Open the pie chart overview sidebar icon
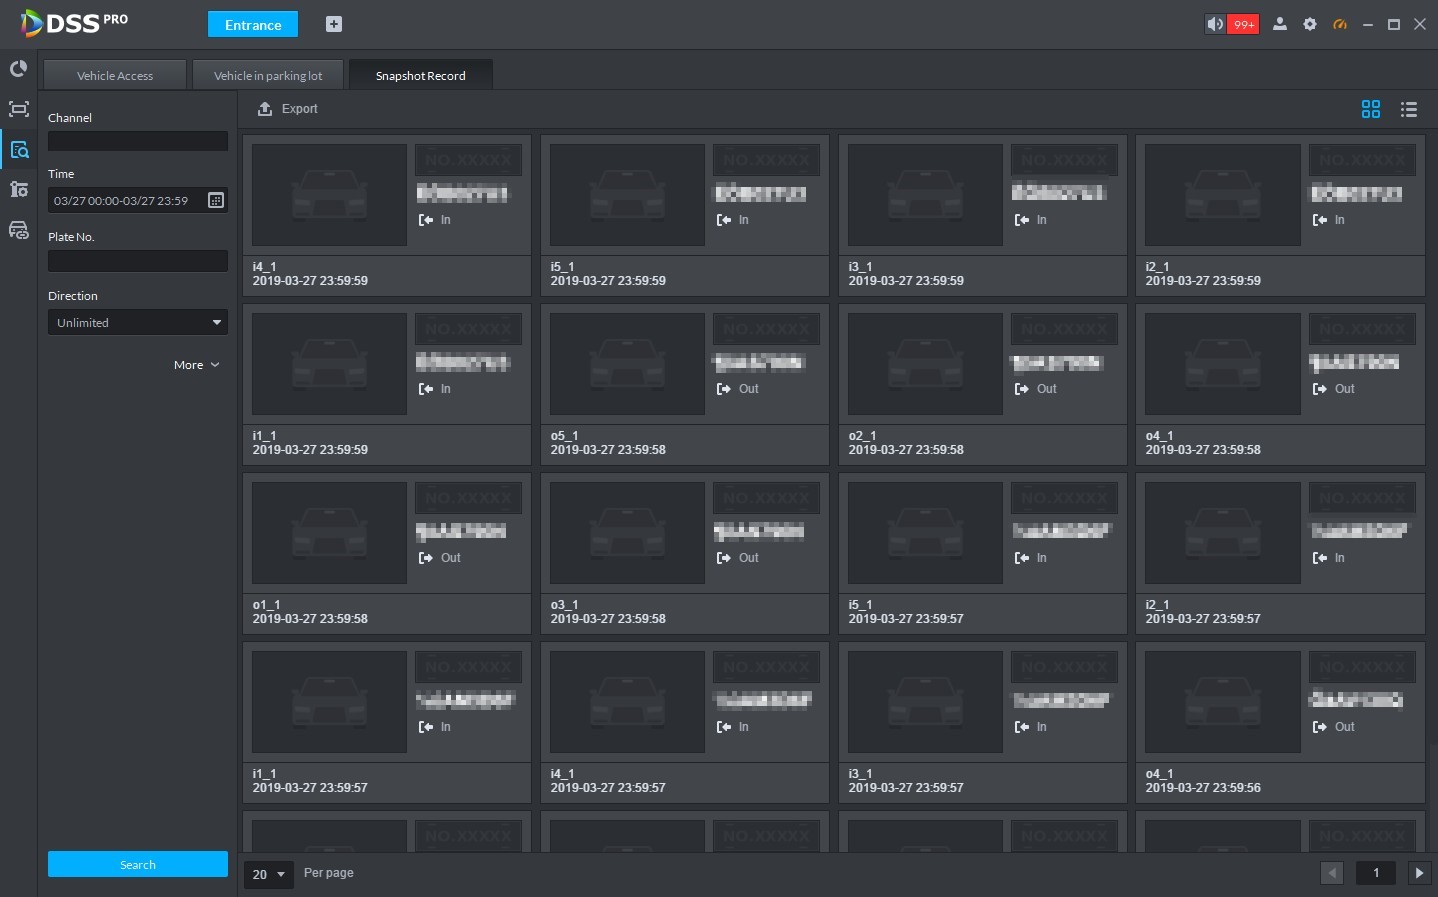The width and height of the screenshot is (1438, 897). [18, 69]
